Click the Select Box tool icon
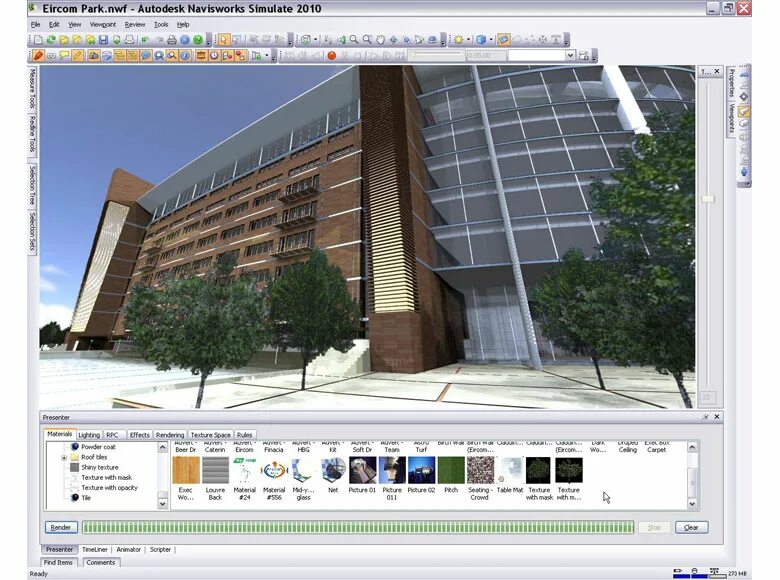780x580 pixels. pyautogui.click(x=237, y=40)
